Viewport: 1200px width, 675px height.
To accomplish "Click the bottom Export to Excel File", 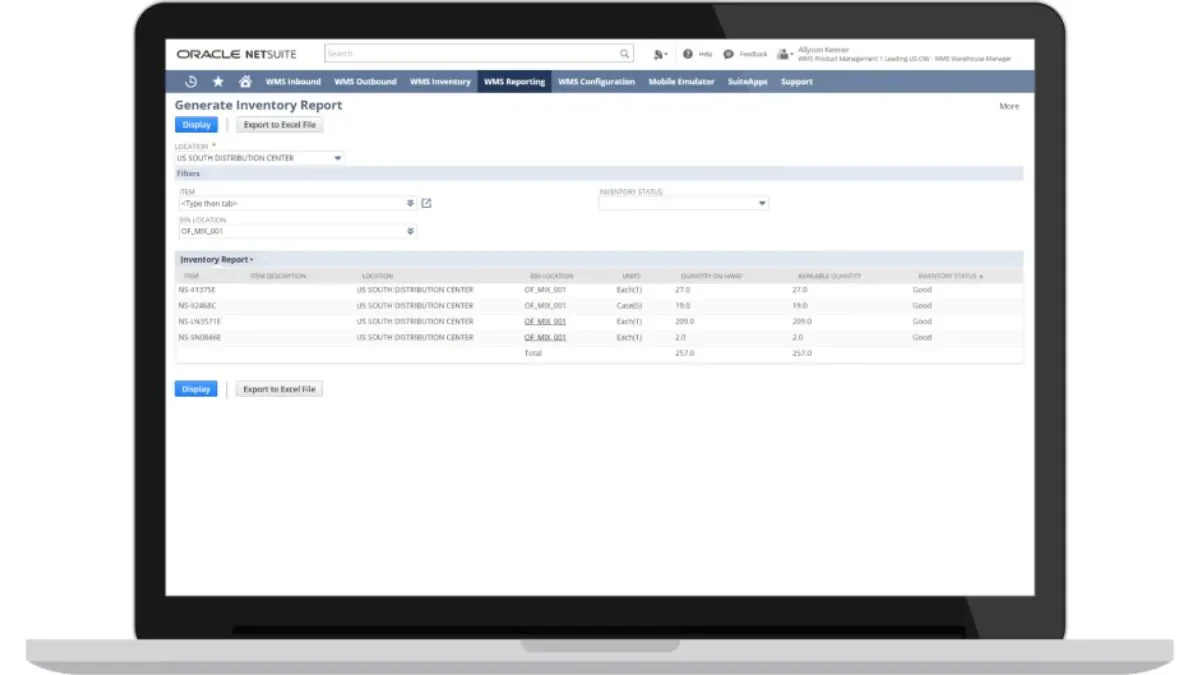I will tap(279, 389).
